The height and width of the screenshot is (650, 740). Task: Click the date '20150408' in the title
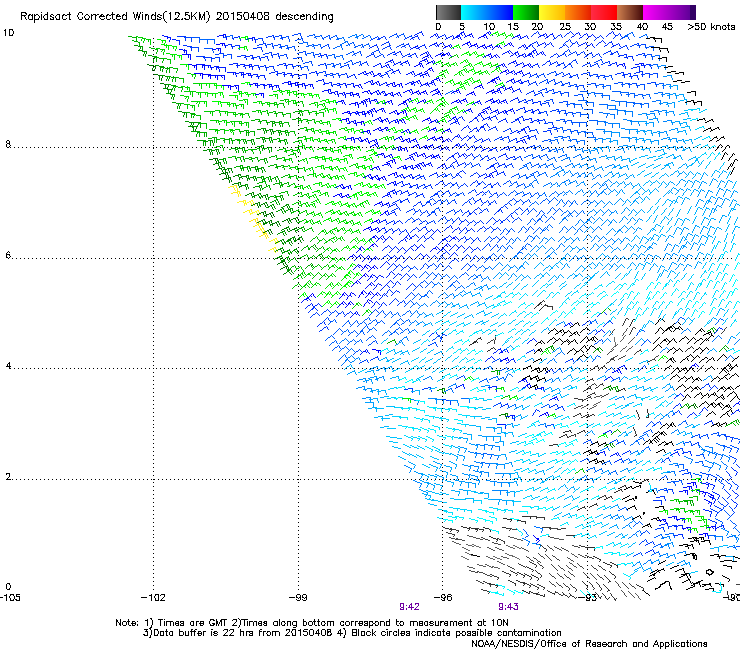[x=243, y=16]
